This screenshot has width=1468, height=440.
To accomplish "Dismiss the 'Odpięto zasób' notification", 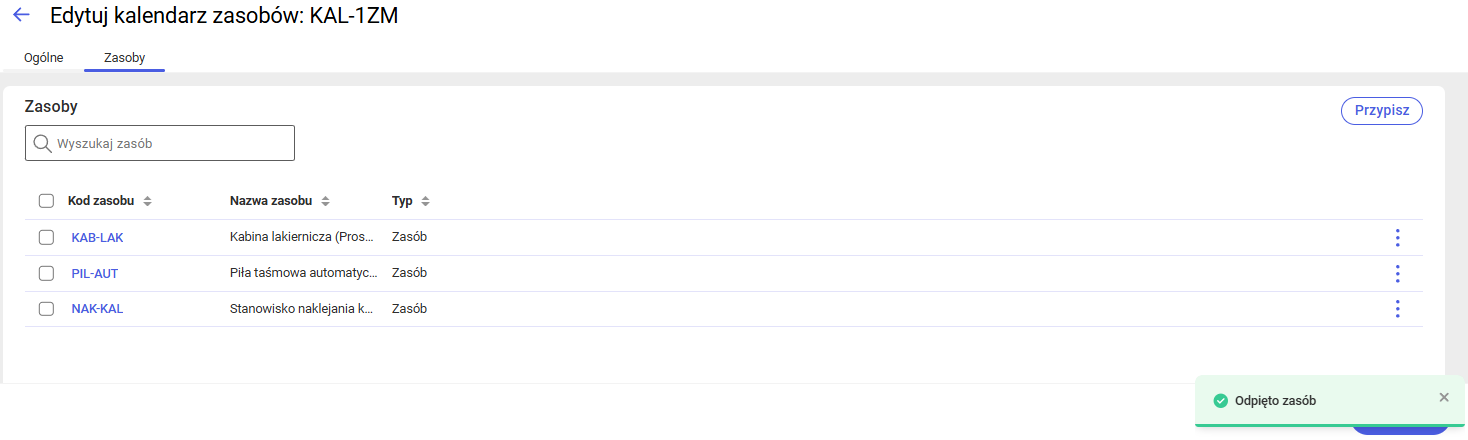I will click(x=1443, y=397).
